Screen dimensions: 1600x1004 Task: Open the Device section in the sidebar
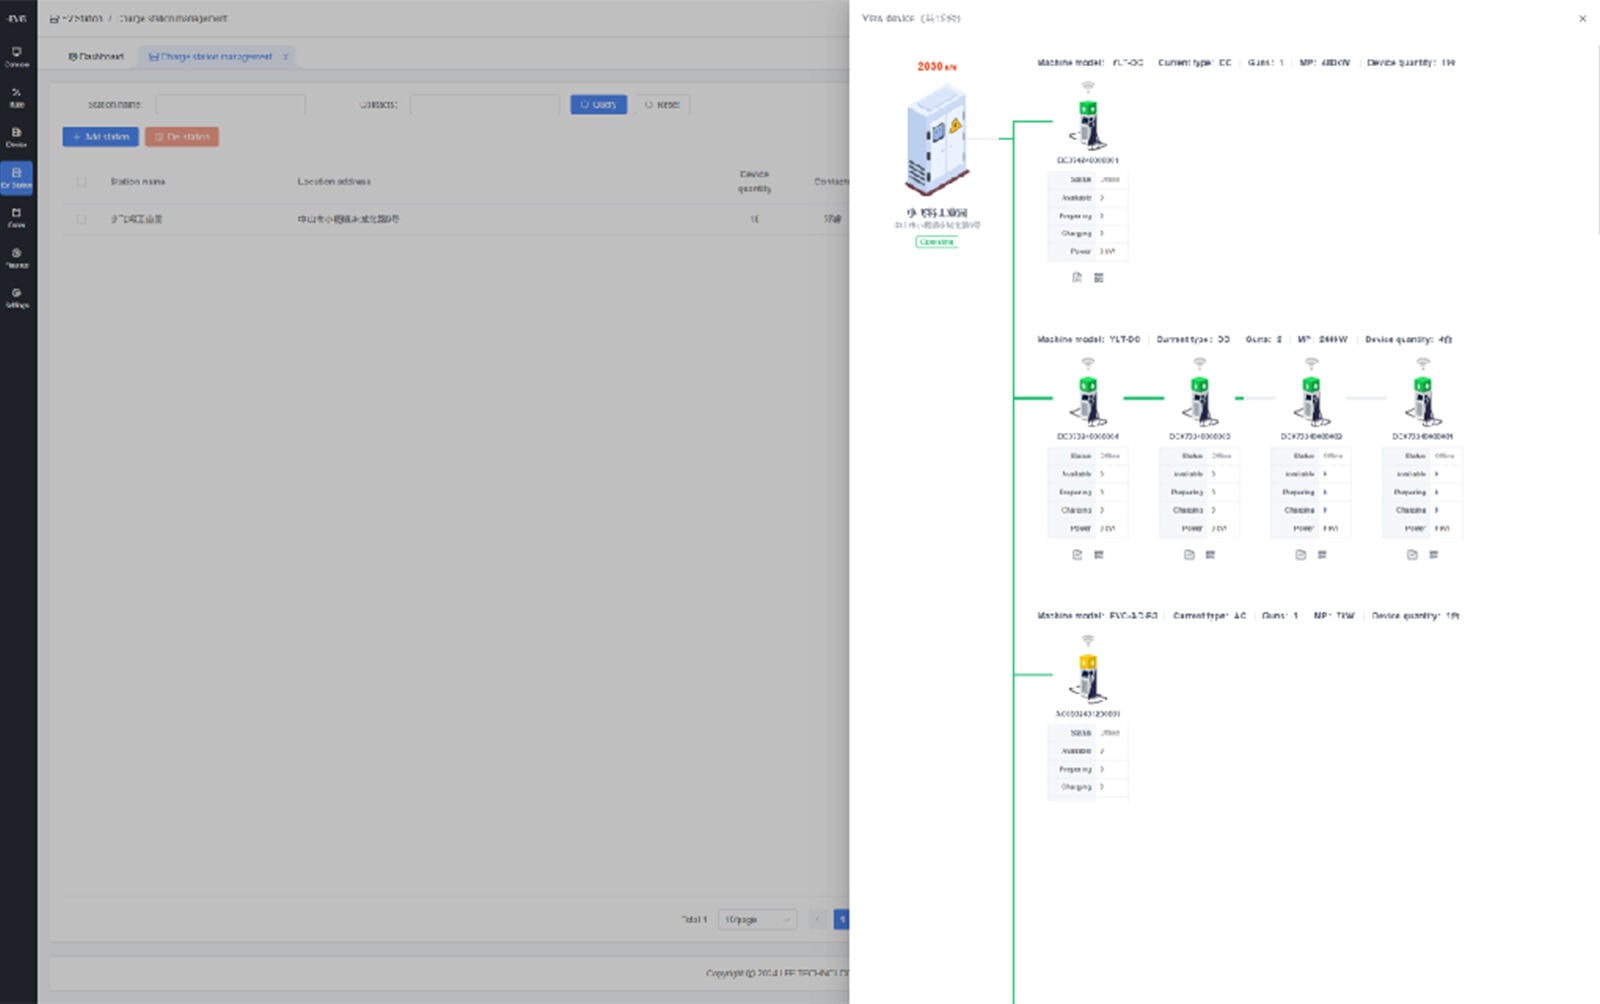point(17,137)
